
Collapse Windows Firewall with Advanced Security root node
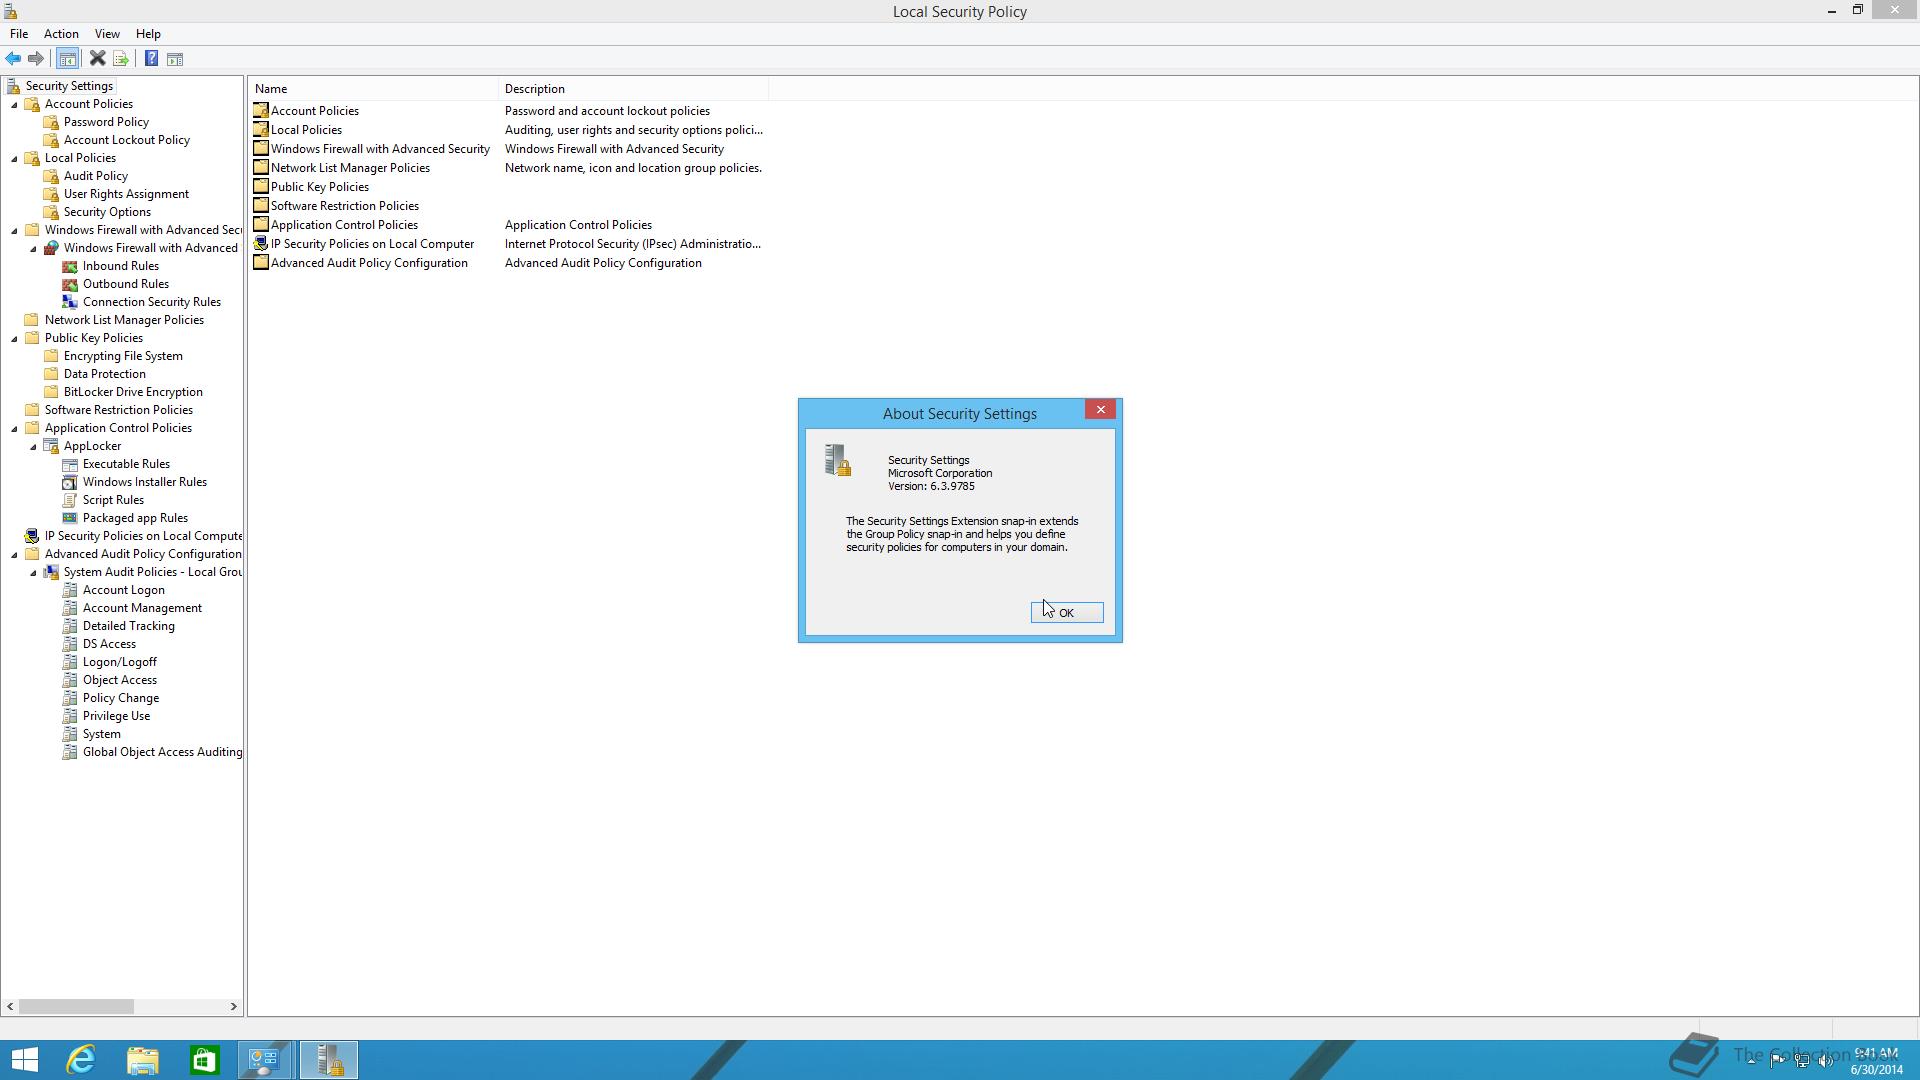pos(14,231)
